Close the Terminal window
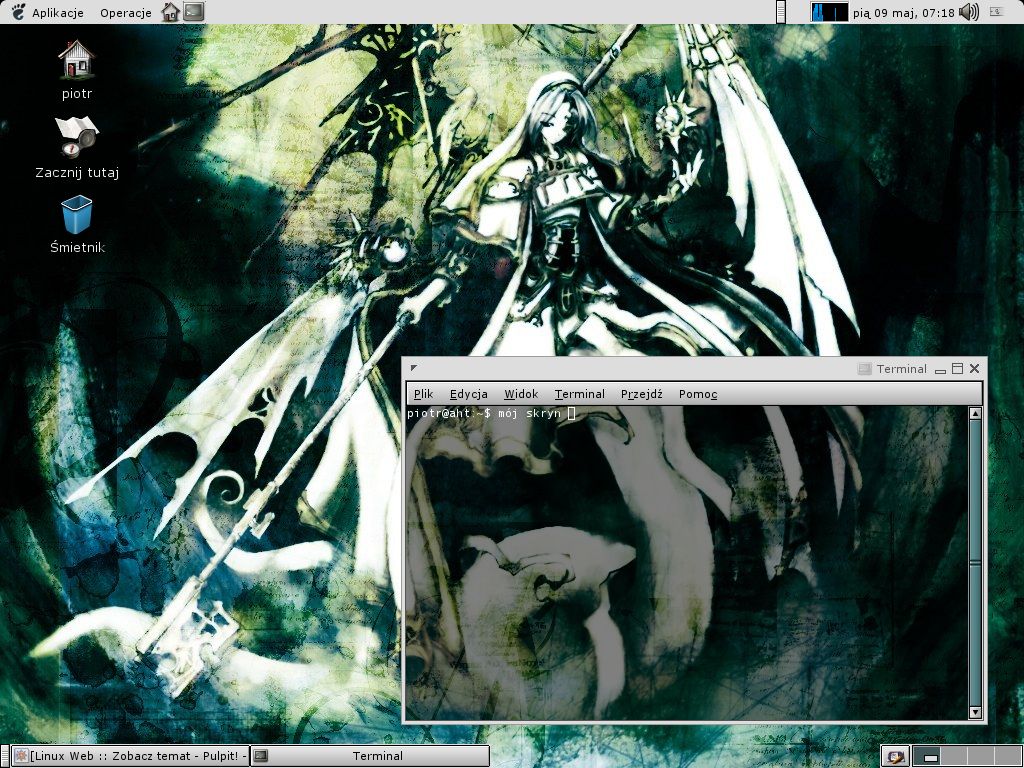This screenshot has width=1024, height=768. pyautogui.click(x=974, y=369)
